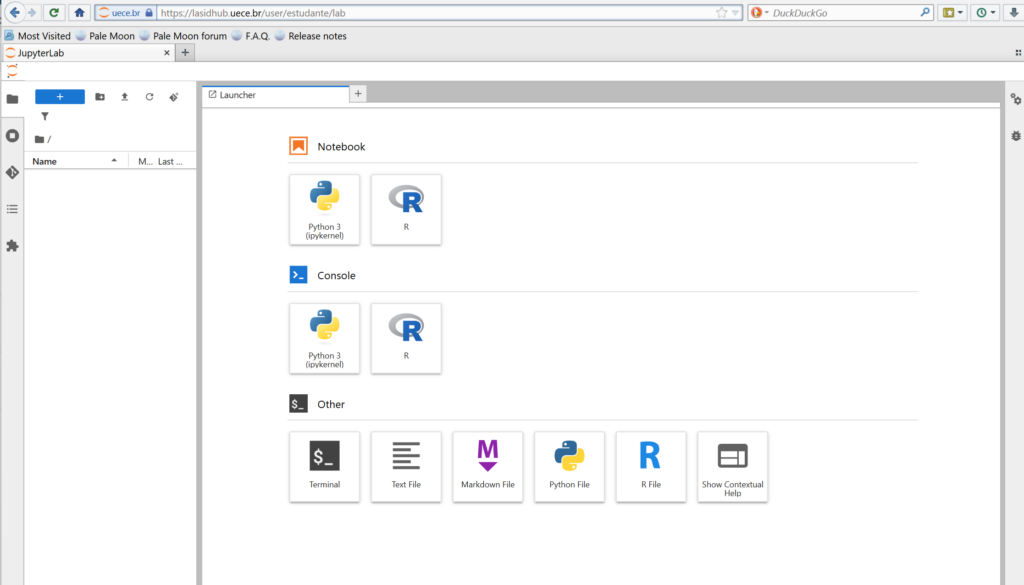
Task: Open the bookmarks menu dropdown
Action: tap(953, 12)
